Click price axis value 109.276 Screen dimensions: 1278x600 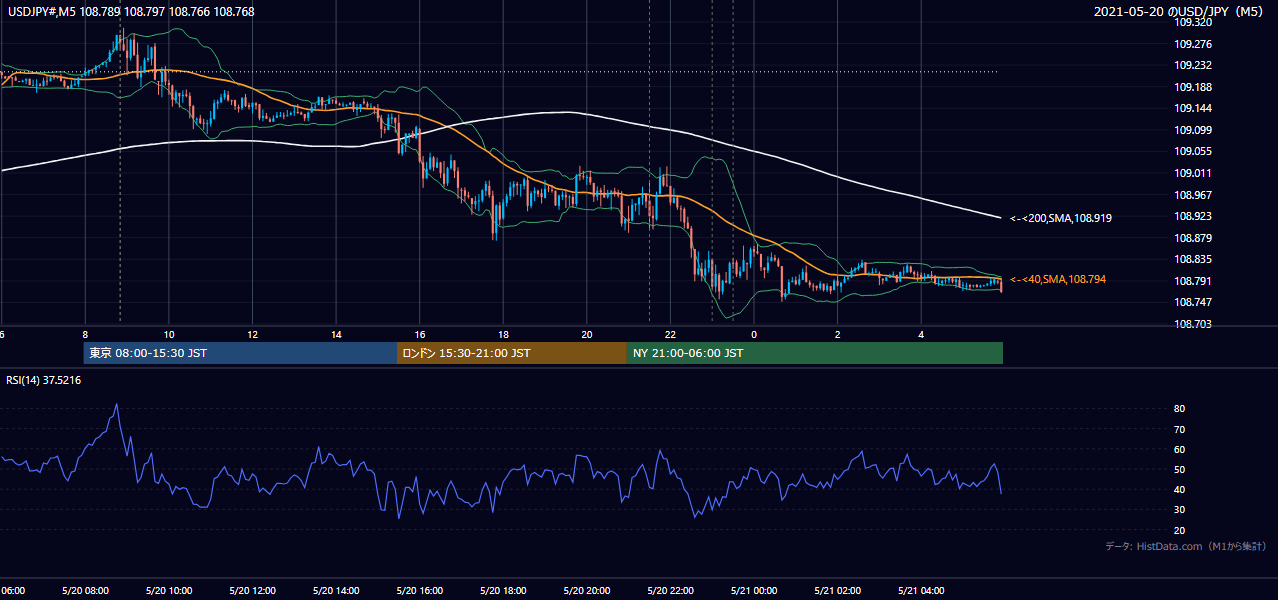pos(1192,44)
